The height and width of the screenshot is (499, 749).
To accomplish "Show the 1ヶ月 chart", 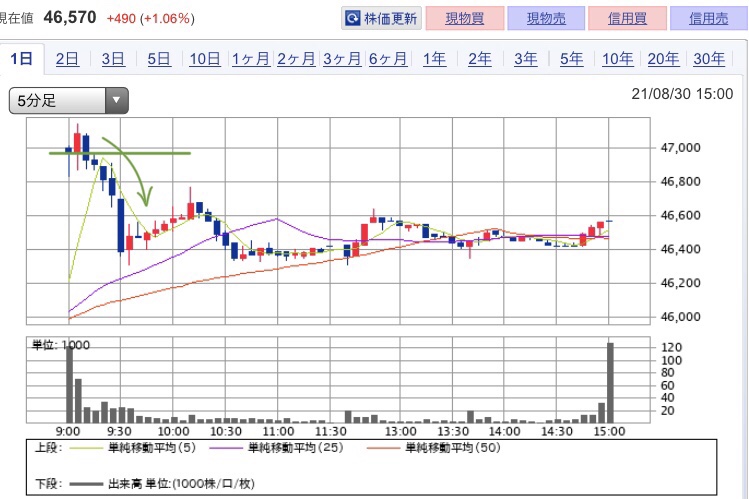I will [251, 59].
